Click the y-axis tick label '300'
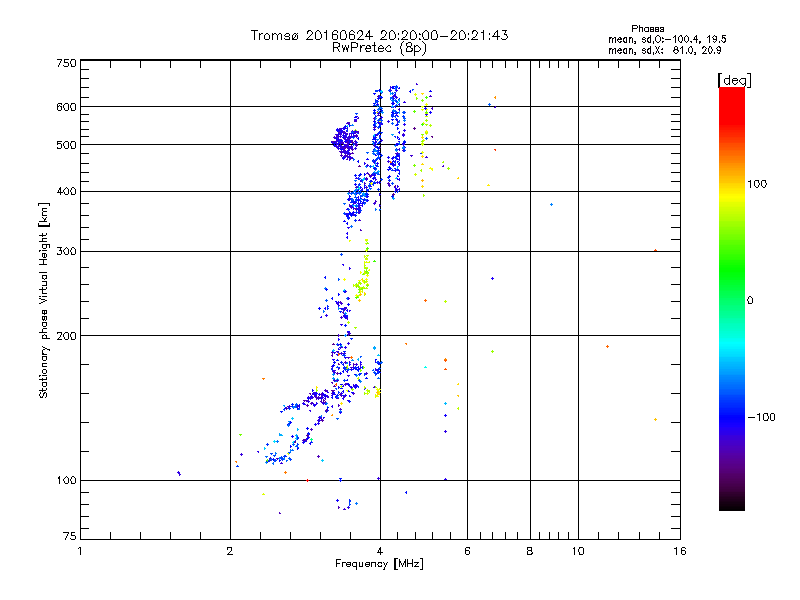Screen dimensions: 800x600 [x=66, y=251]
